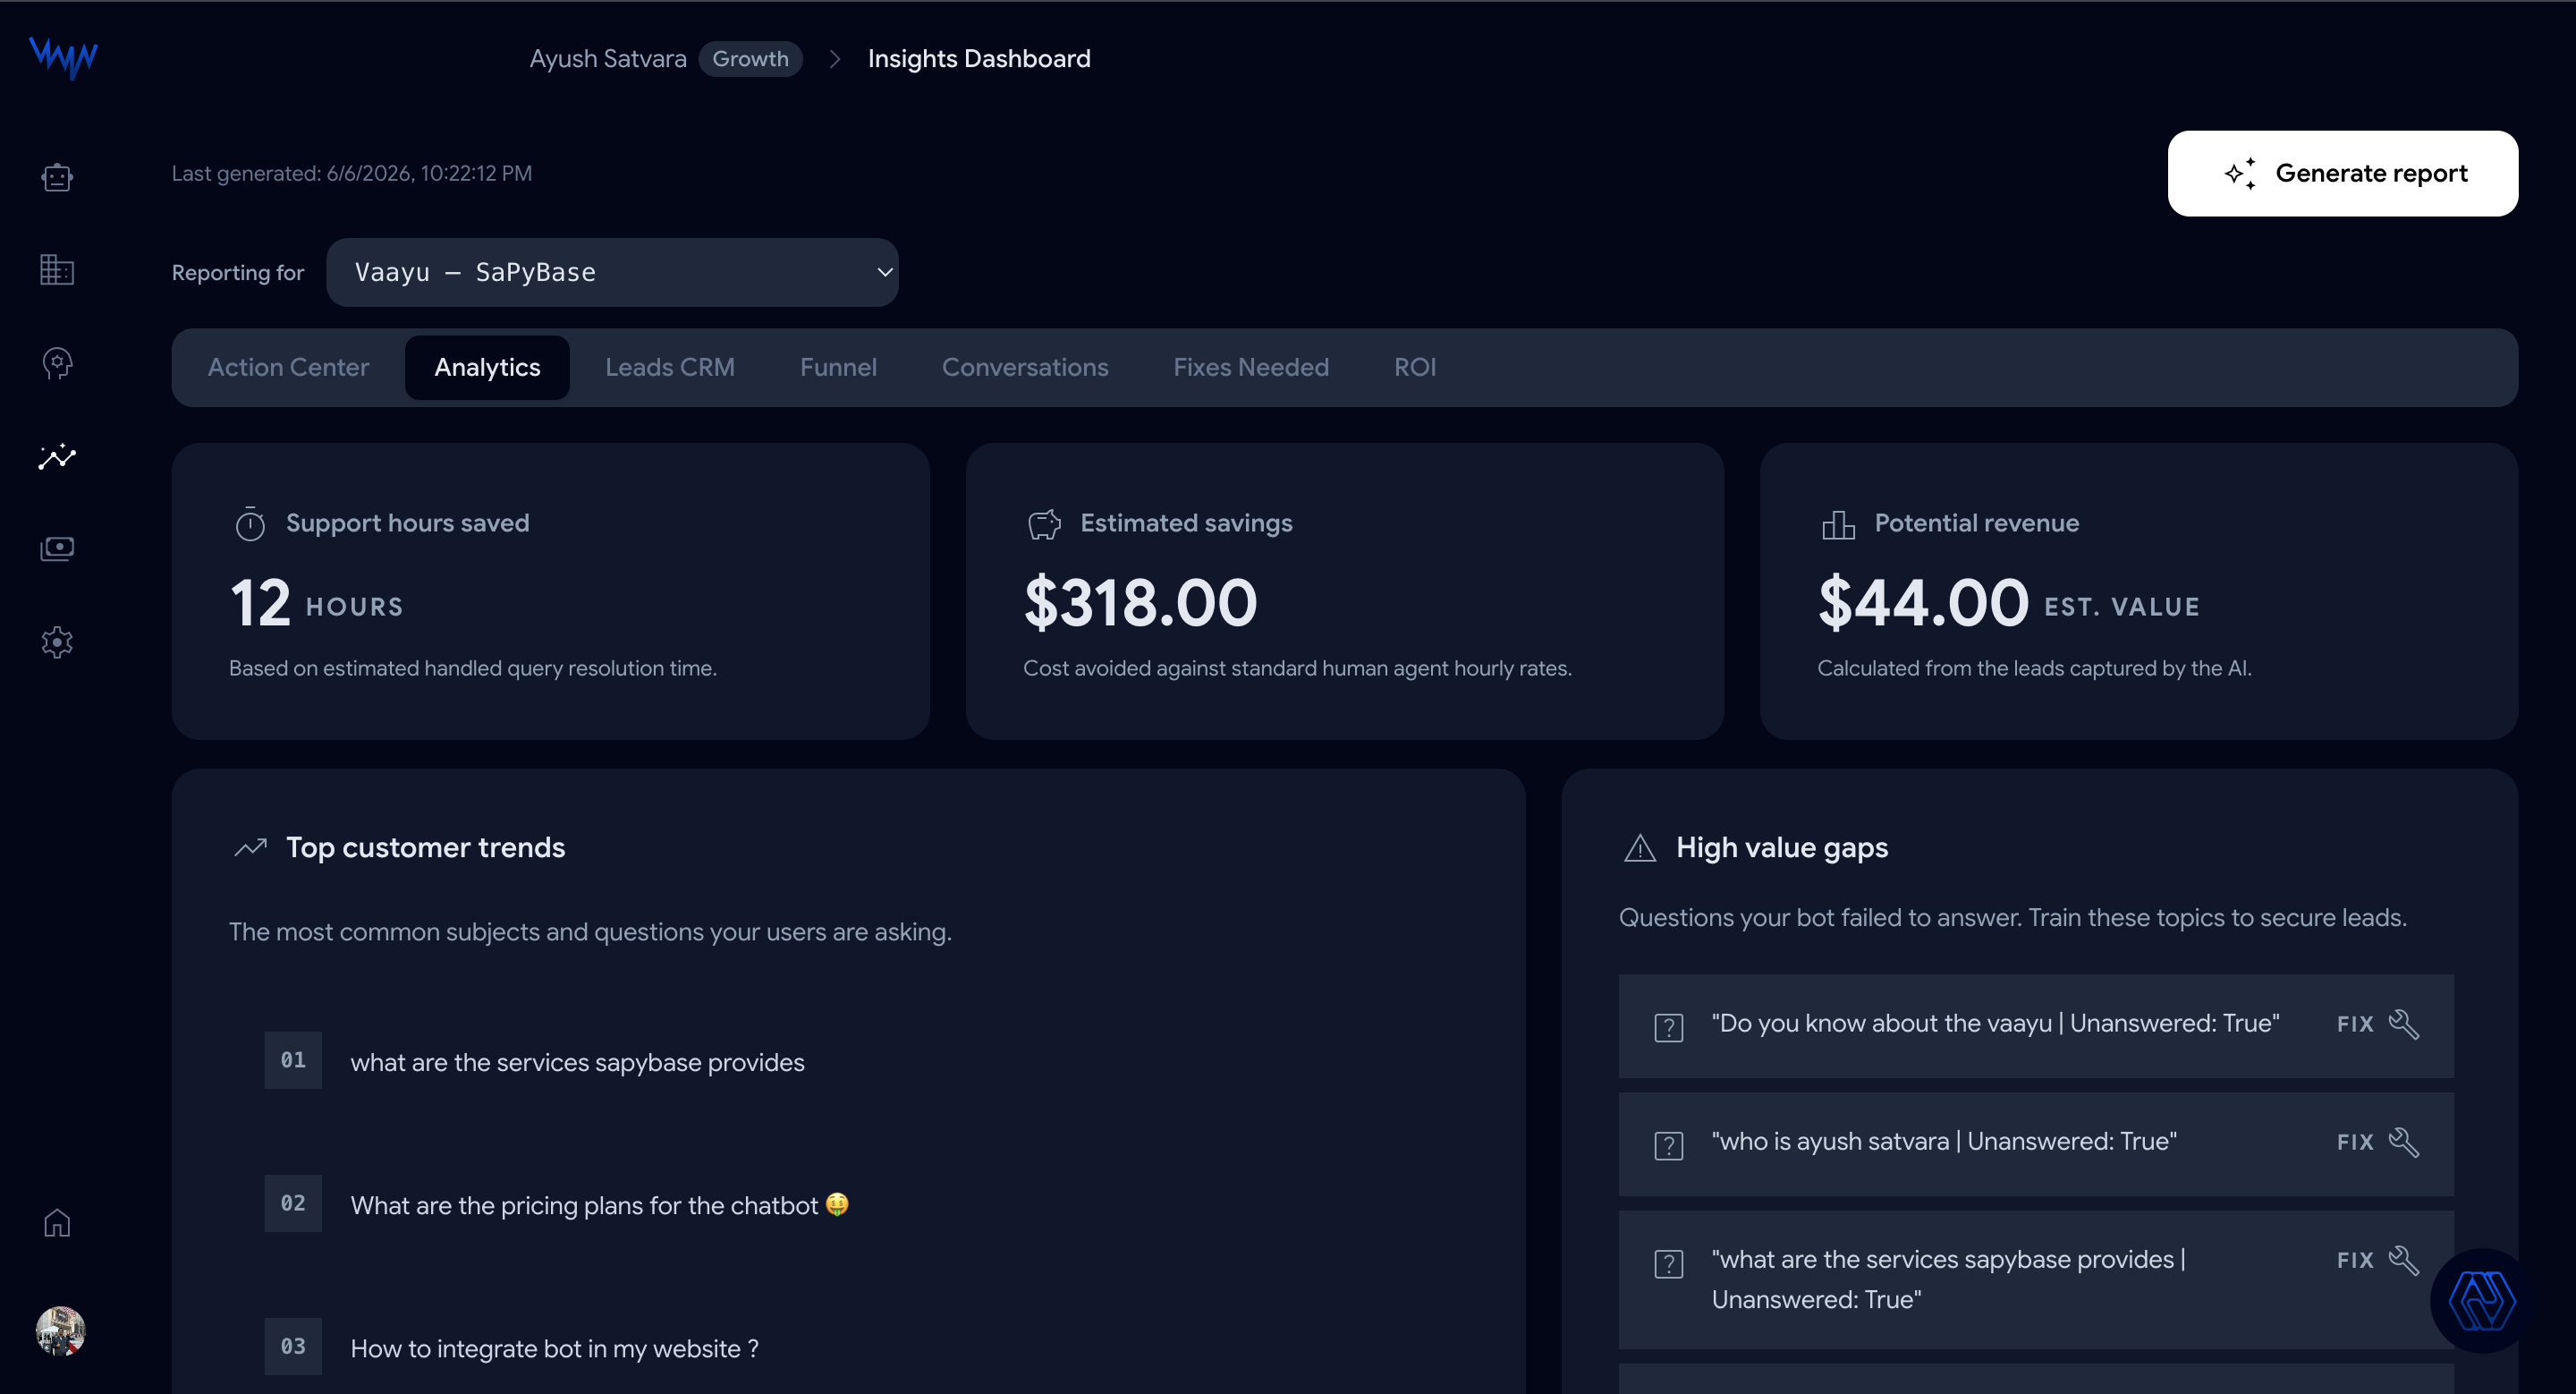Open the floating chat widget bubble

coord(2482,1300)
